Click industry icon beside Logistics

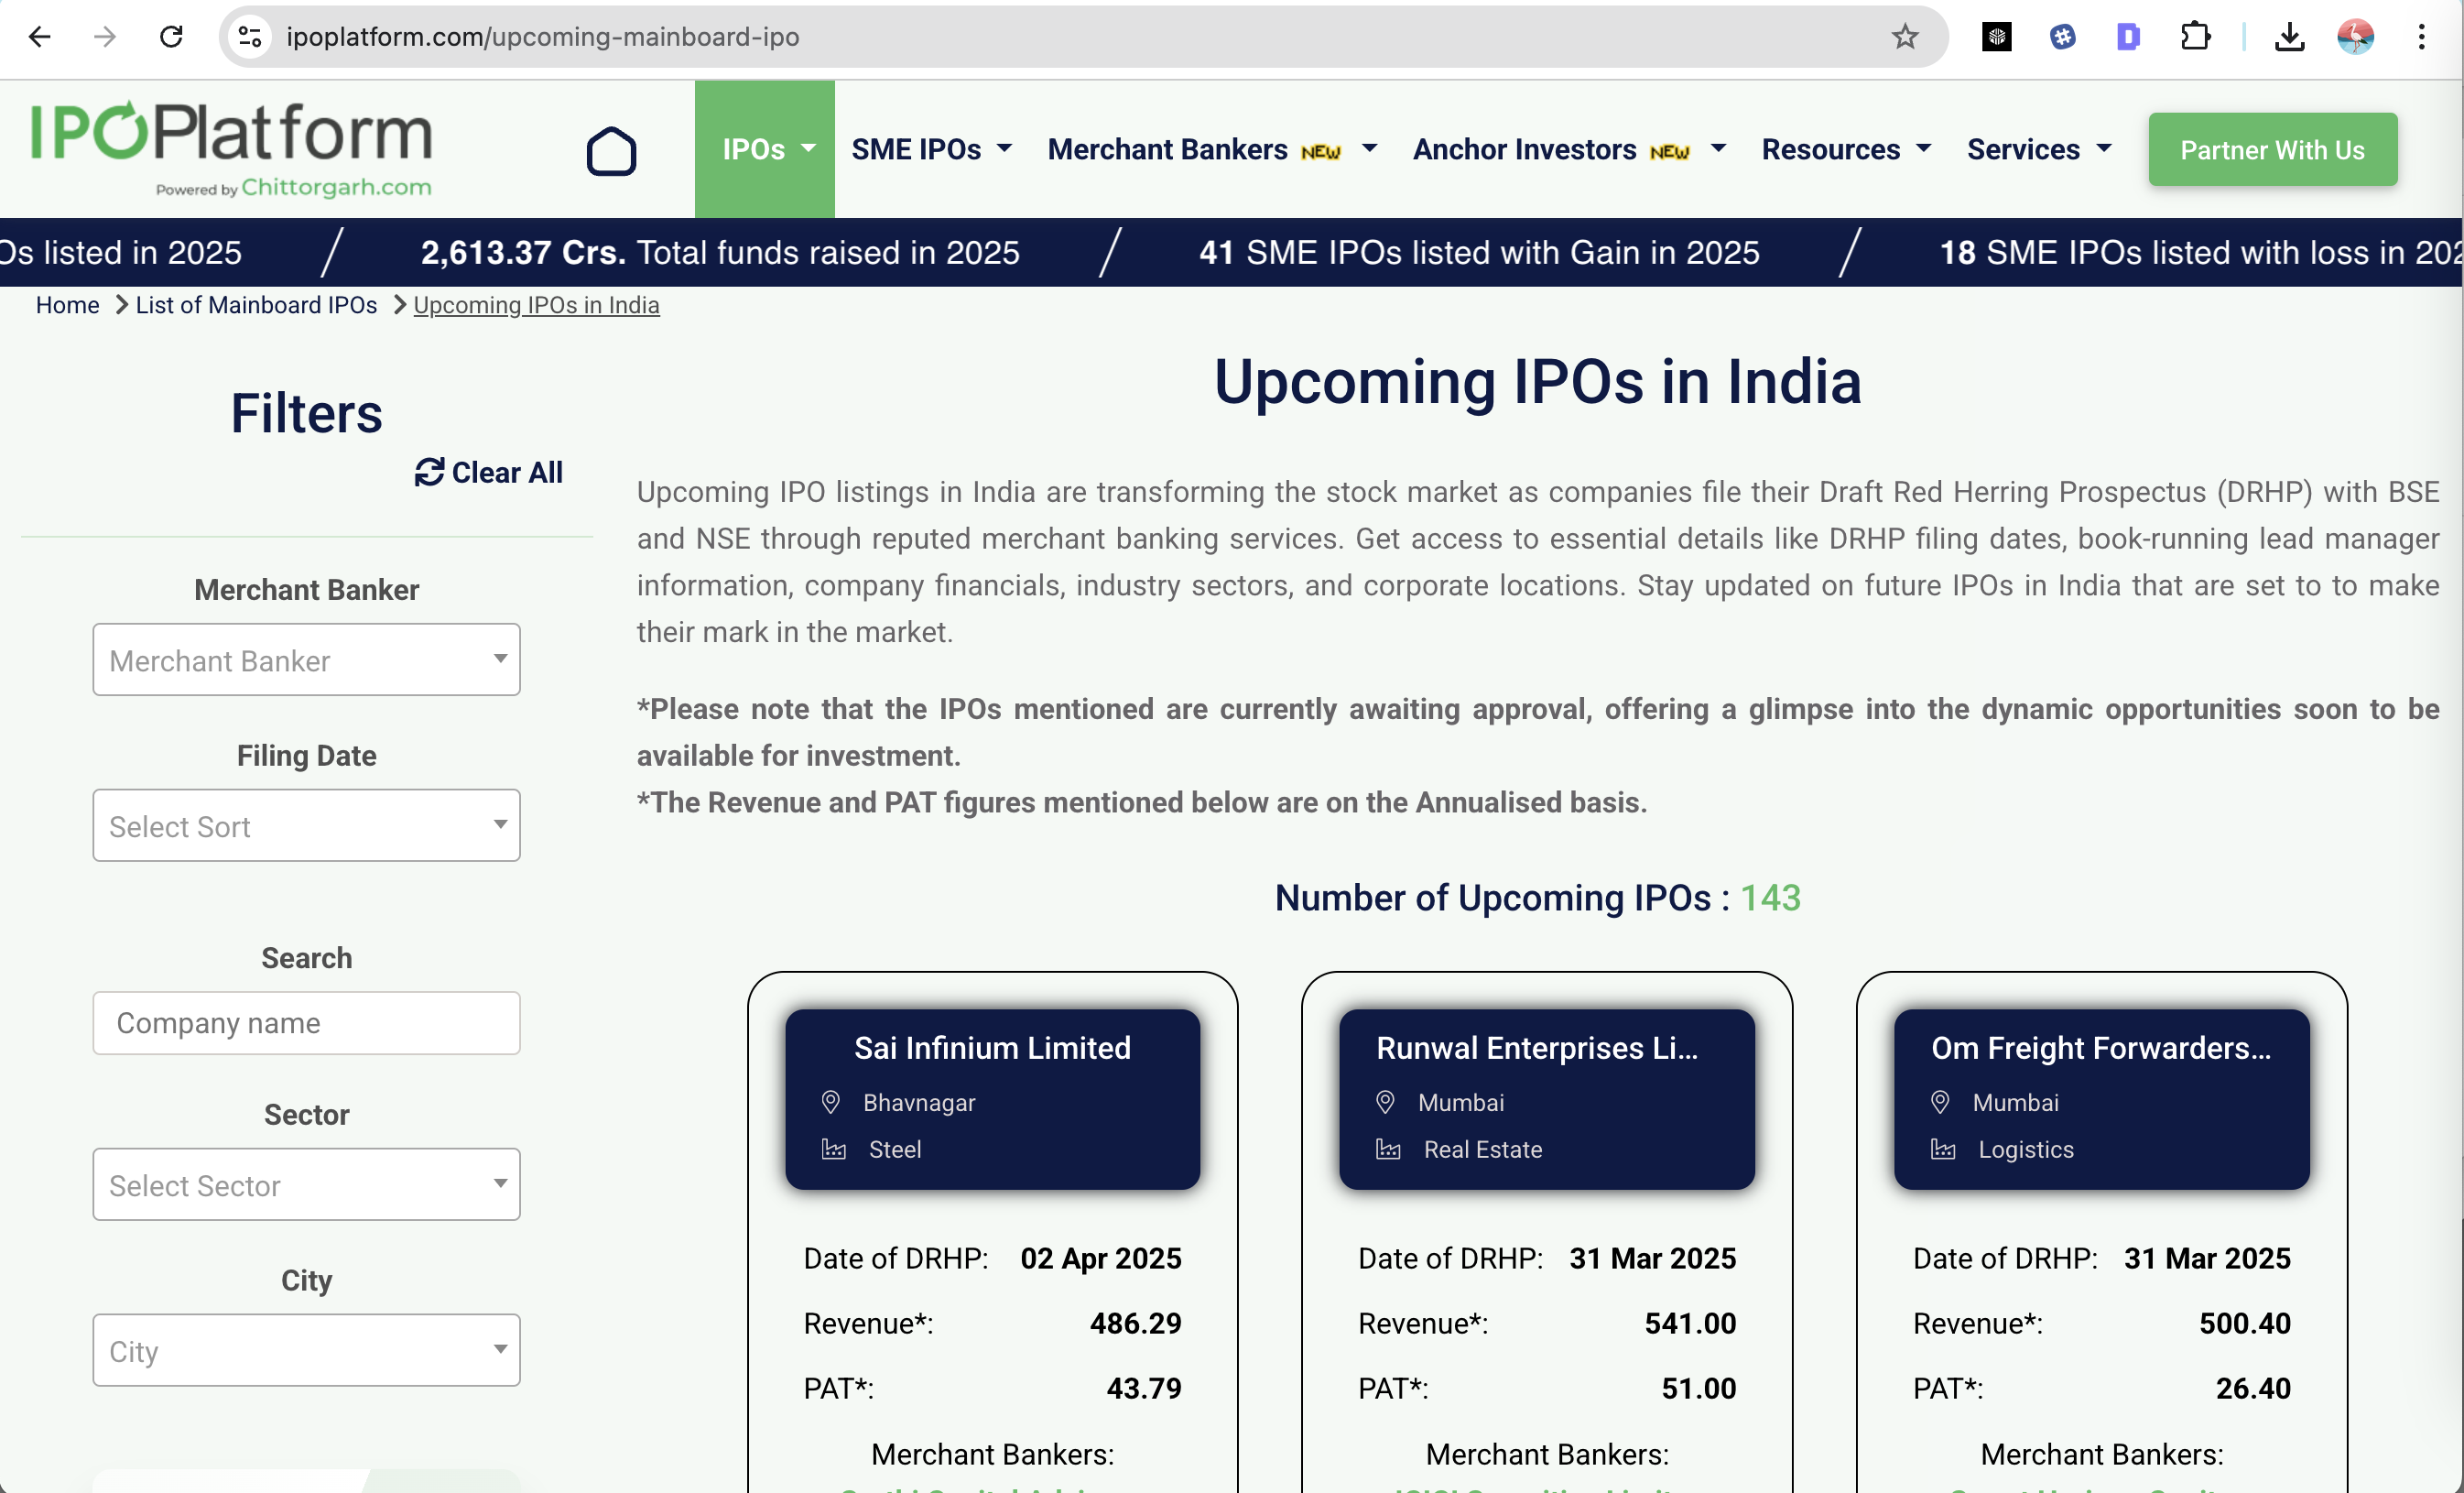[x=1943, y=1149]
